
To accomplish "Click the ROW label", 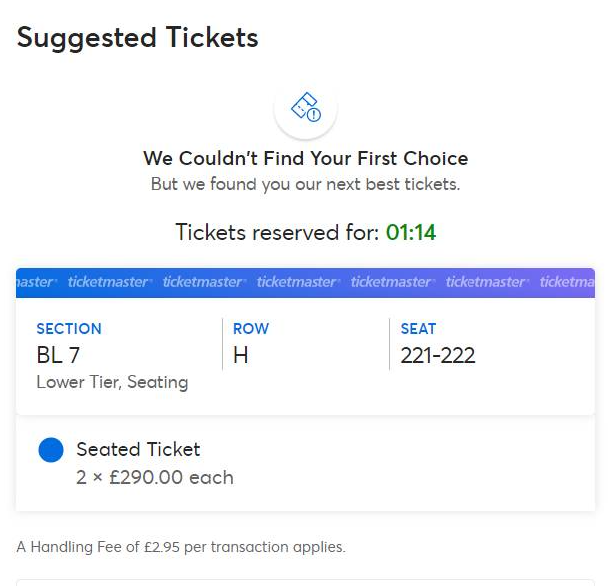I will (251, 329).
